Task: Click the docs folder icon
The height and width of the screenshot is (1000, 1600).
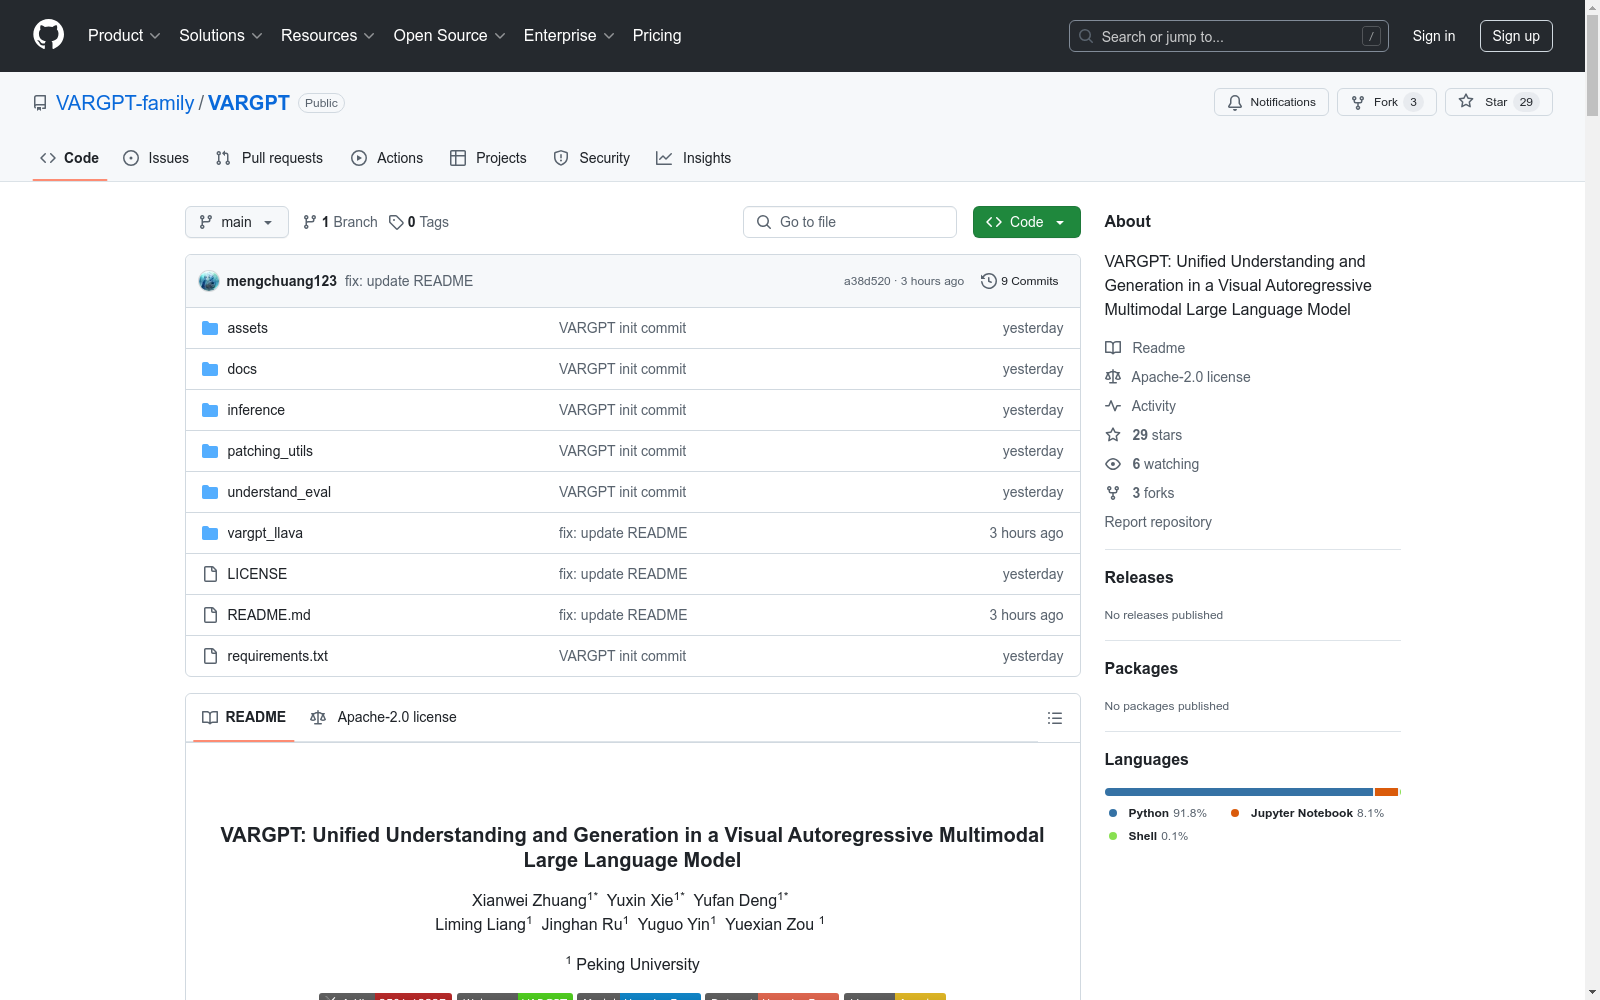Action: point(210,369)
